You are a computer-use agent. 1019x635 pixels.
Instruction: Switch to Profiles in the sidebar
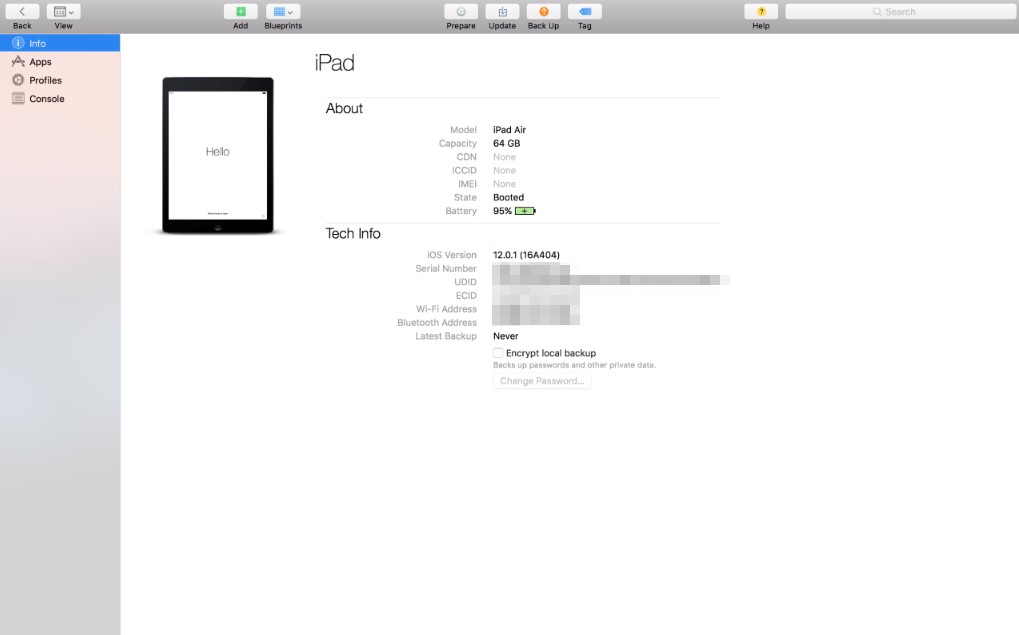click(45, 80)
